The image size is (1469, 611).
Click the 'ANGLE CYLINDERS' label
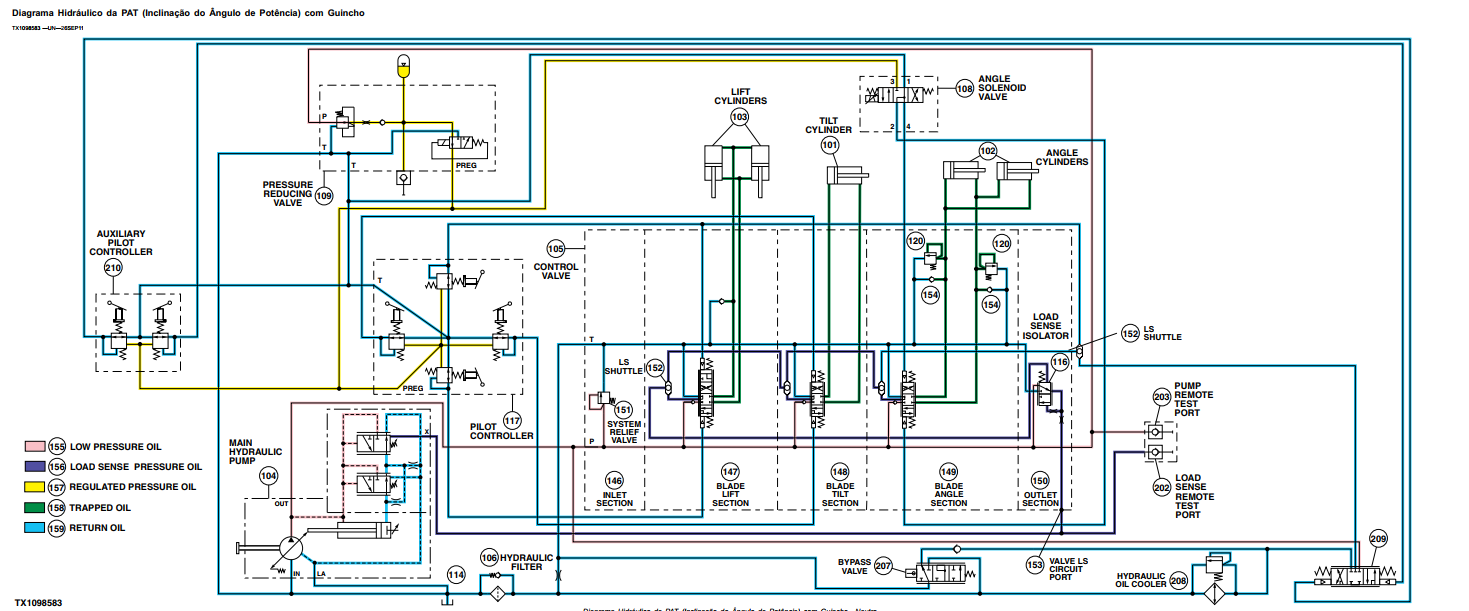[x=1062, y=157]
